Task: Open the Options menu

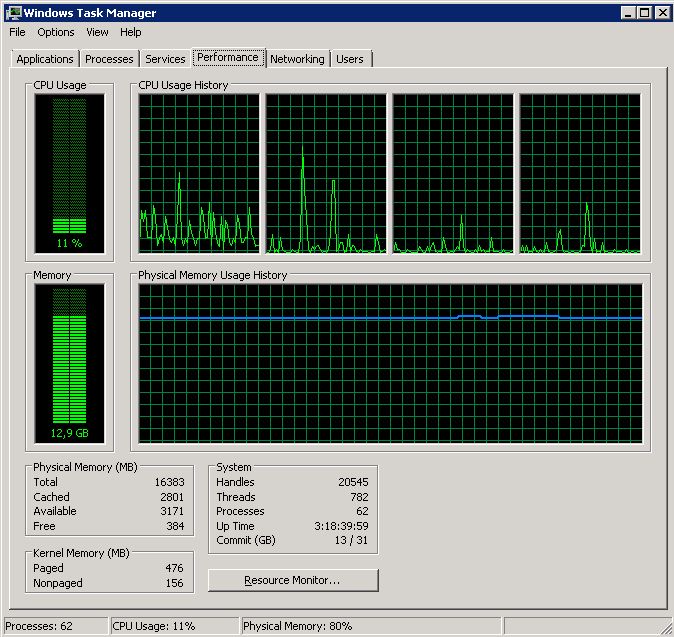Action: [55, 32]
